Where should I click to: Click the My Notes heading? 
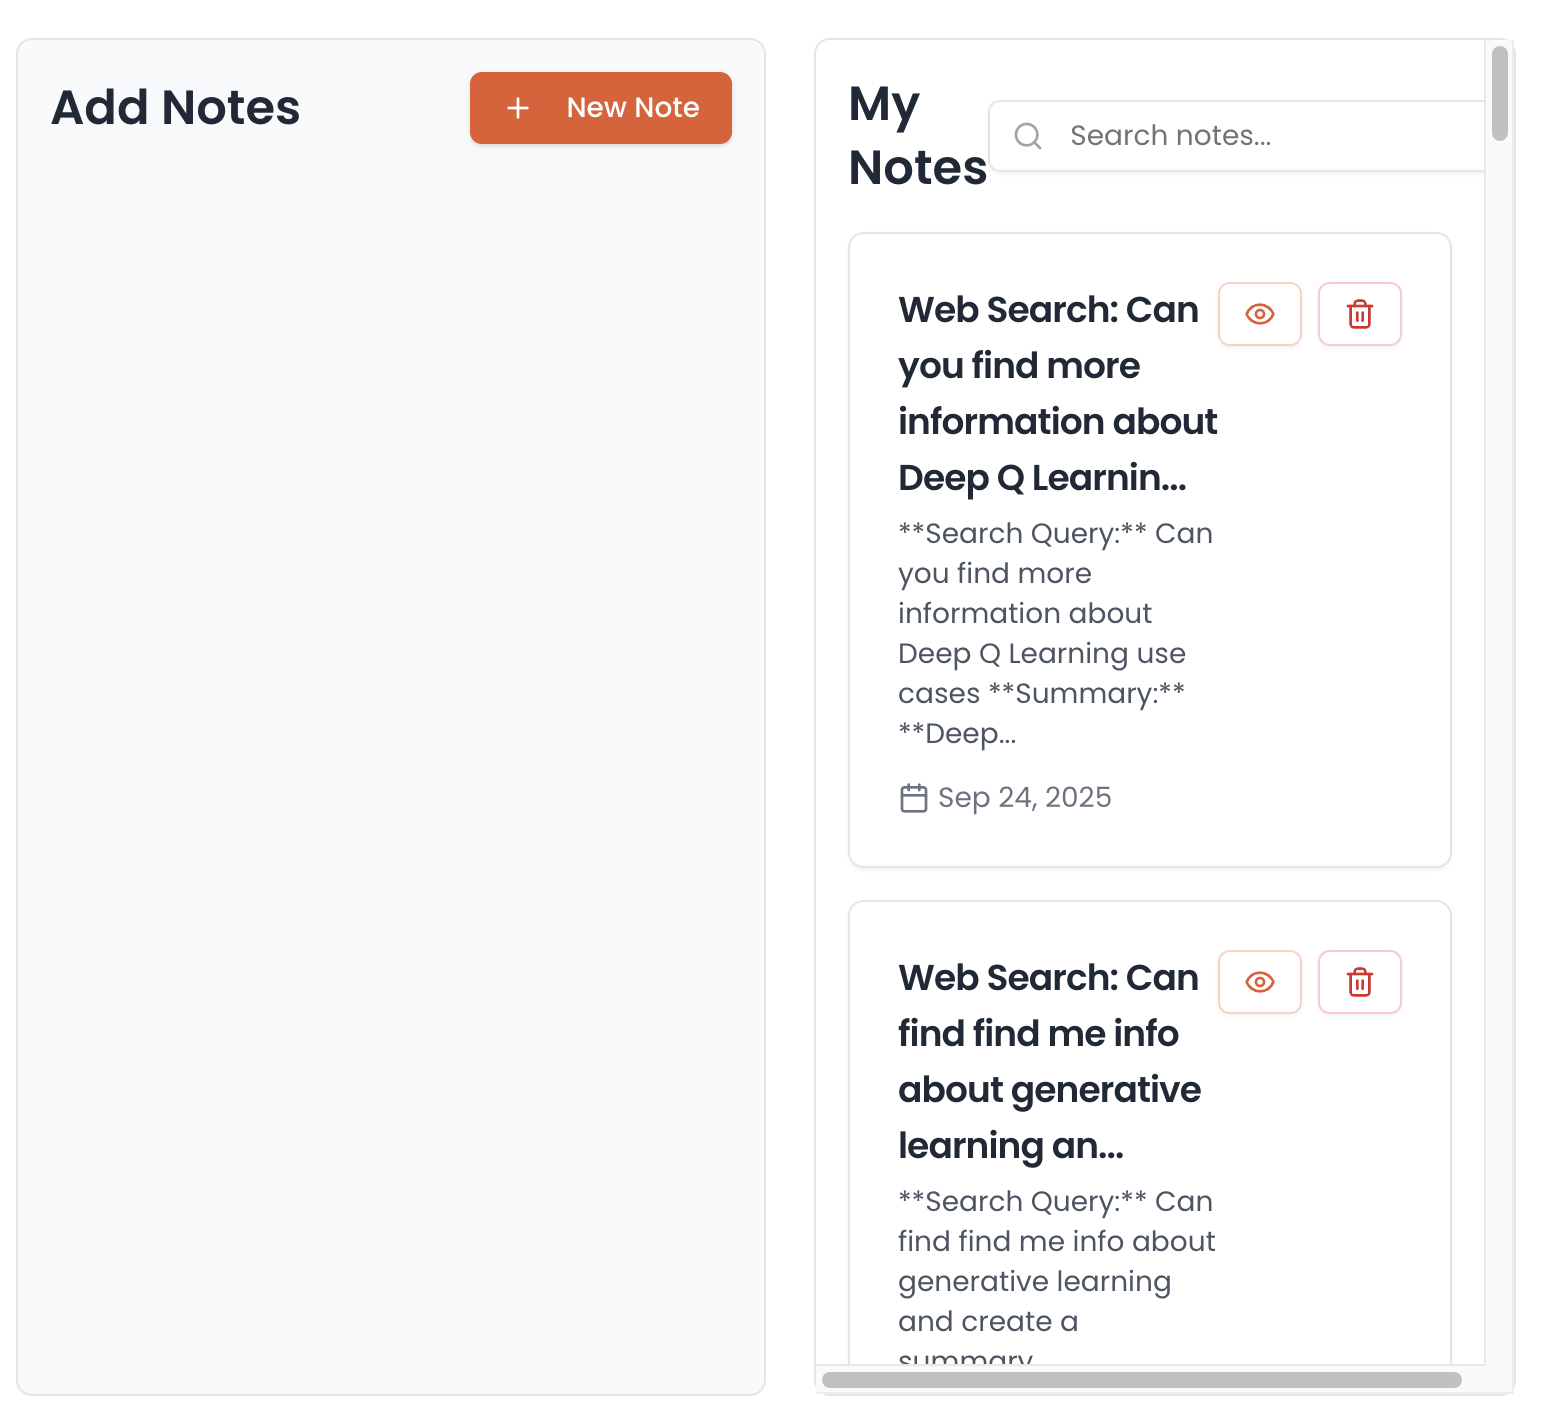pos(916,136)
